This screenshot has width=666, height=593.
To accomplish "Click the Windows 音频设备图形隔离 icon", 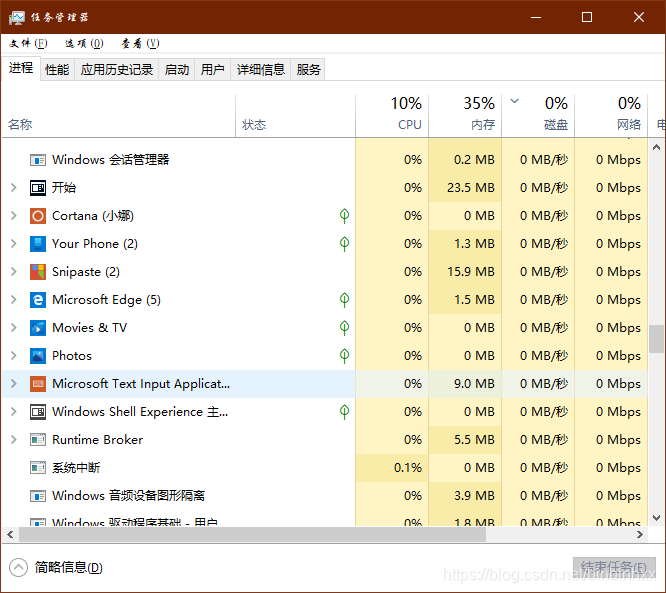I will (38, 496).
